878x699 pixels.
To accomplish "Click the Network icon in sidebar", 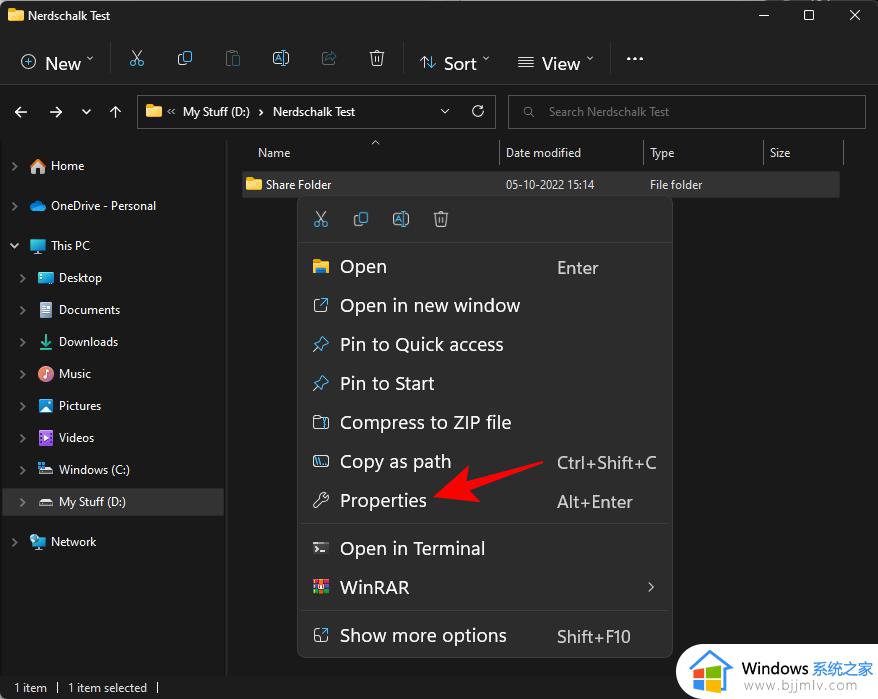I will tap(38, 542).
